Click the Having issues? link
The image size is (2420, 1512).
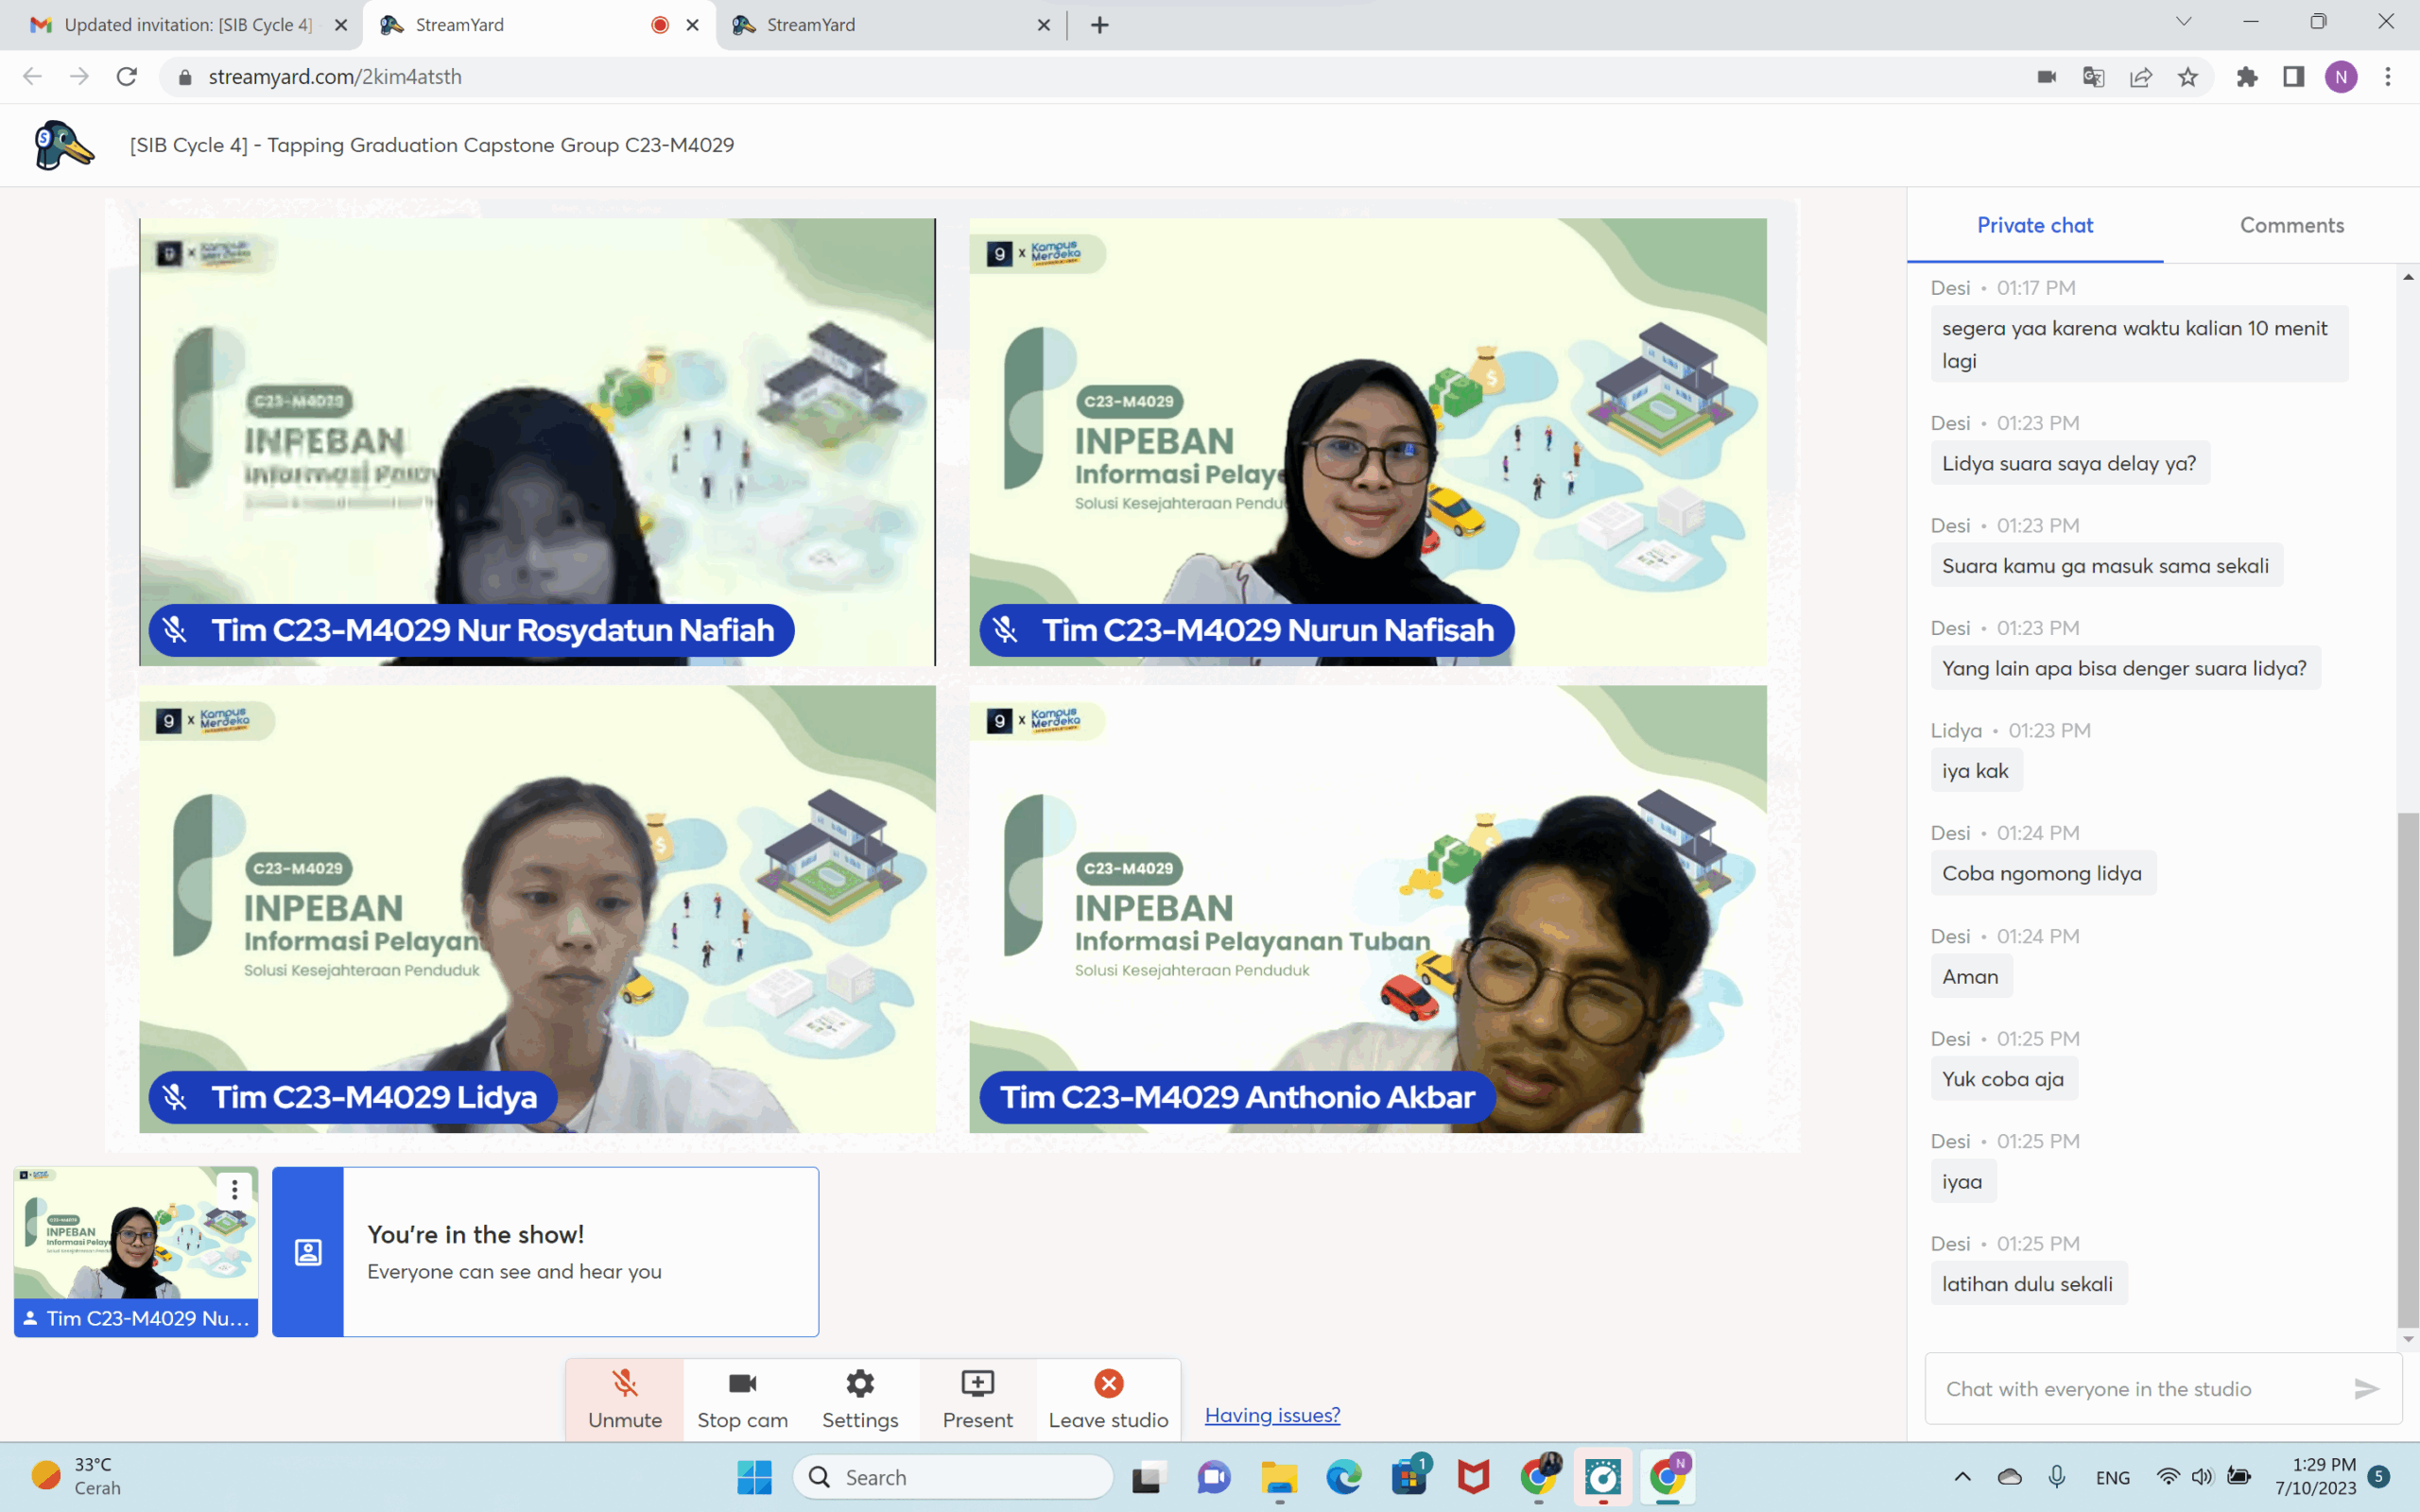pos(1272,1415)
